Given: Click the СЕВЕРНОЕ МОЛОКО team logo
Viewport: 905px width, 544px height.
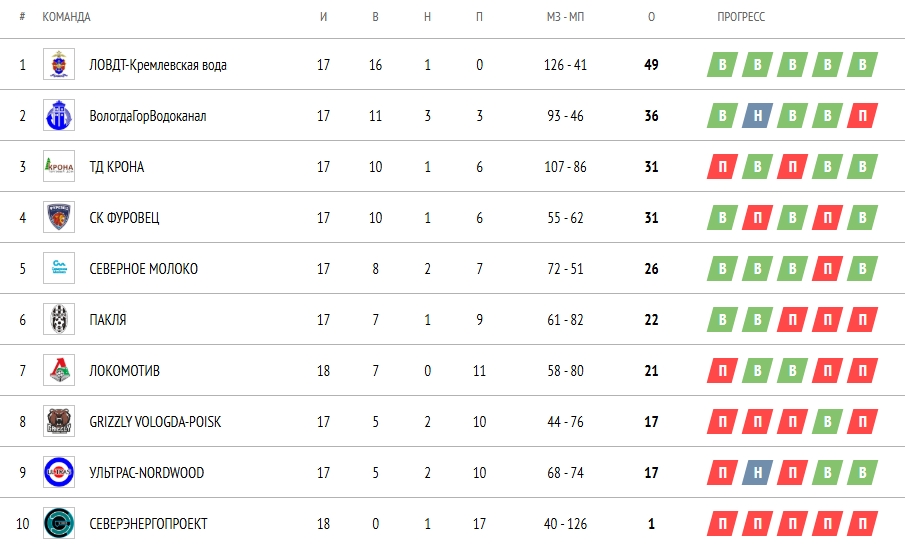Looking at the screenshot, I should [58, 269].
